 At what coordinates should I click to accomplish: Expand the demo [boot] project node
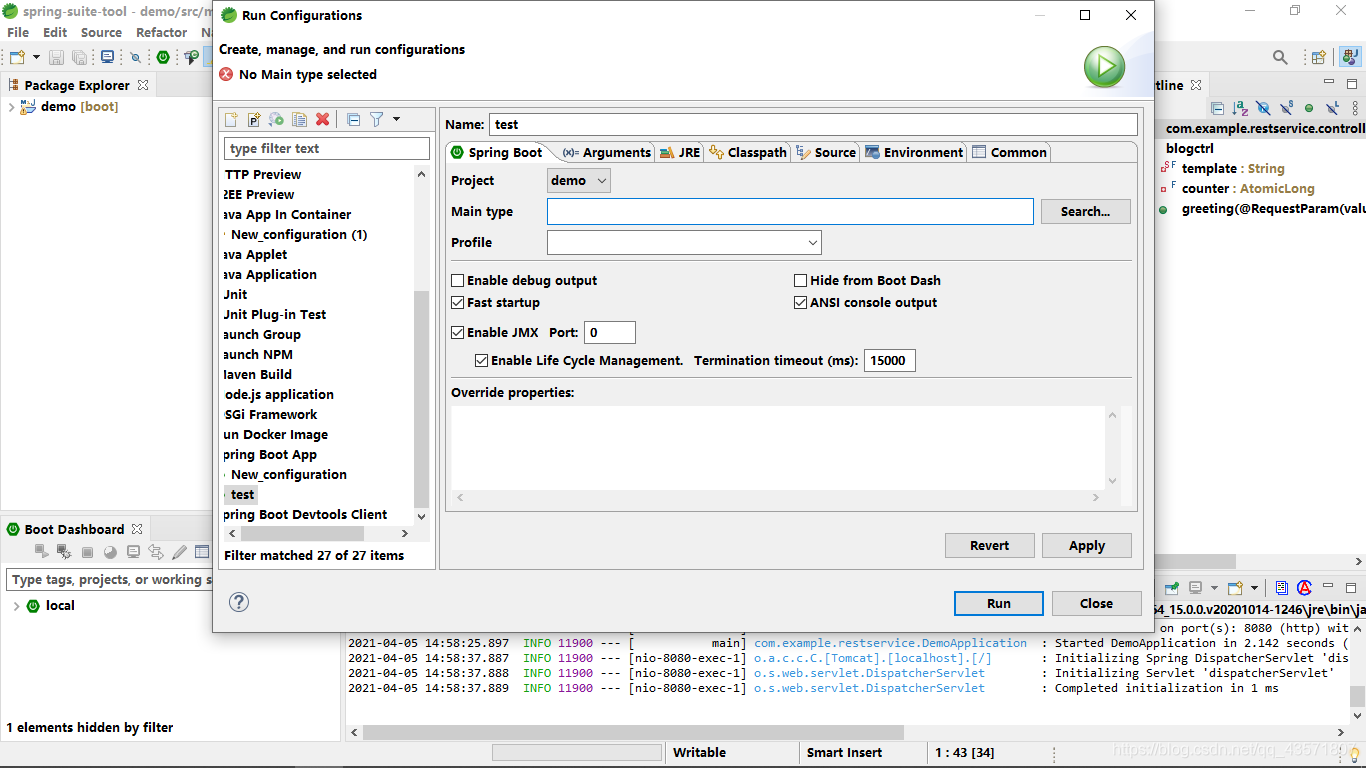(11, 107)
